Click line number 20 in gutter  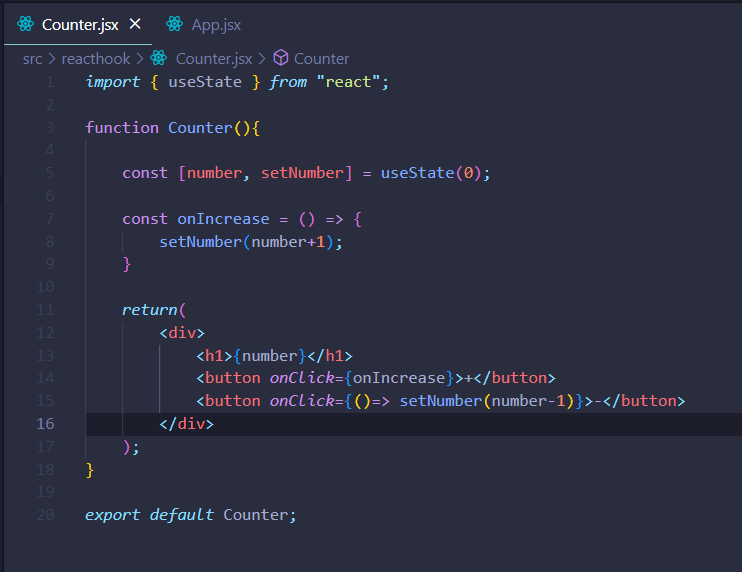point(45,515)
